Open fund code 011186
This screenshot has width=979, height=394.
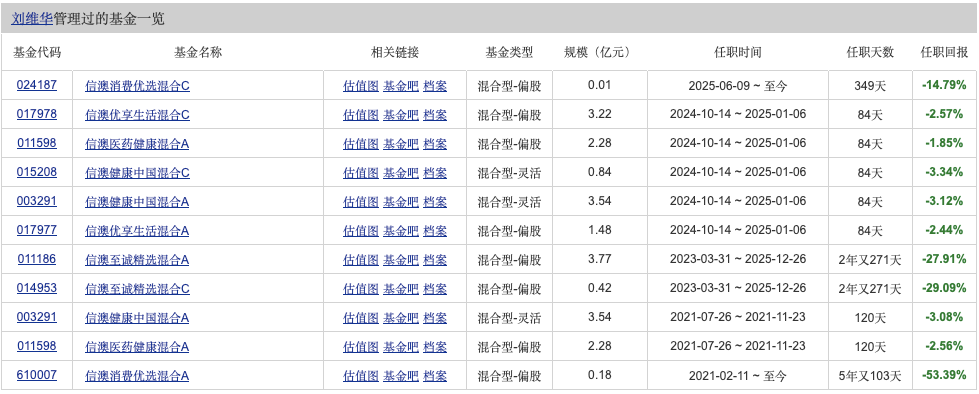click(37, 259)
